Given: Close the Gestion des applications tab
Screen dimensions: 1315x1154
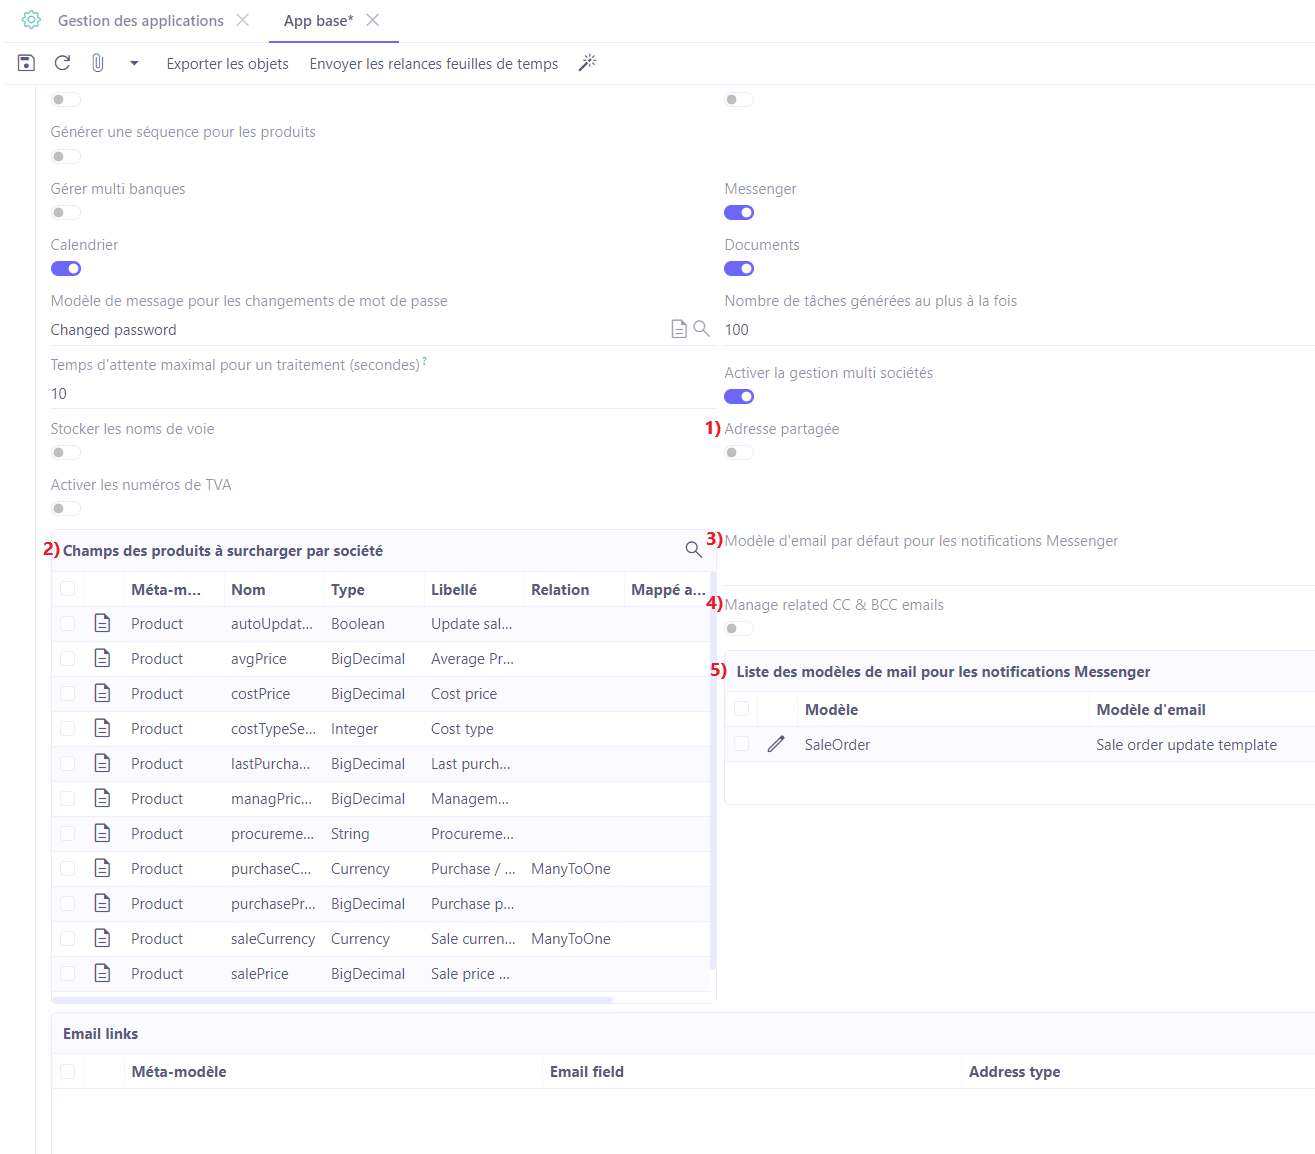Looking at the screenshot, I should (243, 20).
